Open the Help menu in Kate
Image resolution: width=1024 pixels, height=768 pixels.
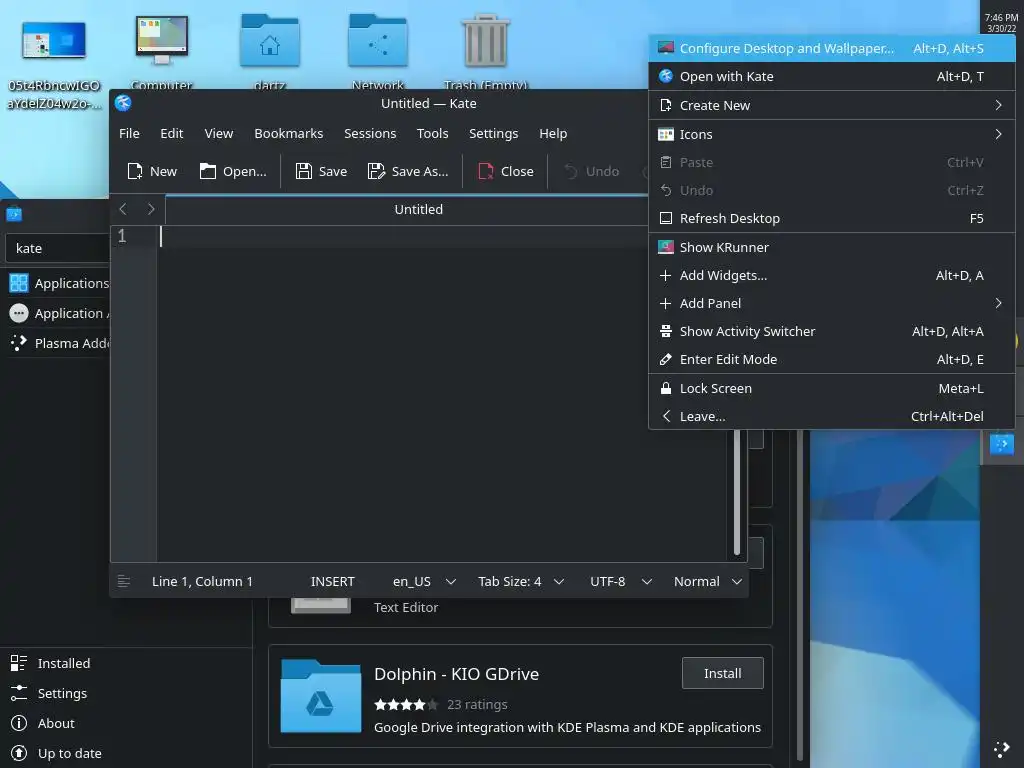click(x=553, y=133)
